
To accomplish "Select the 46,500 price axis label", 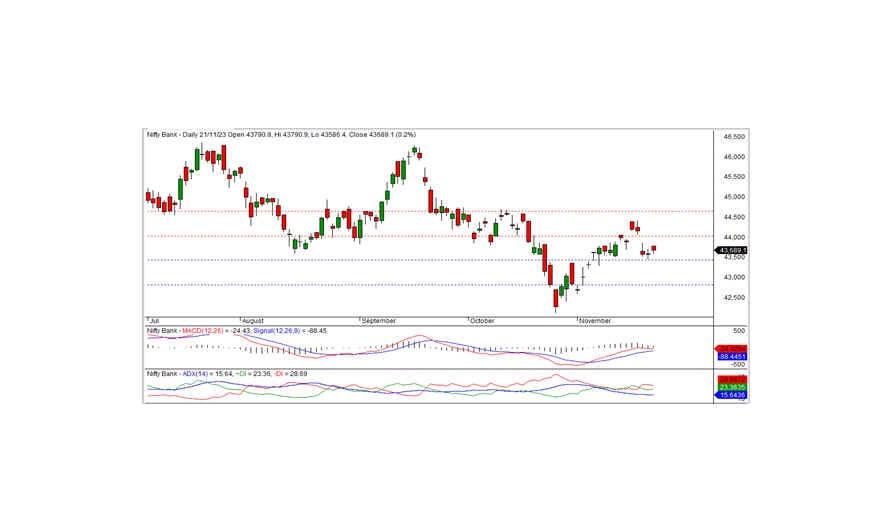I will pyautogui.click(x=734, y=137).
